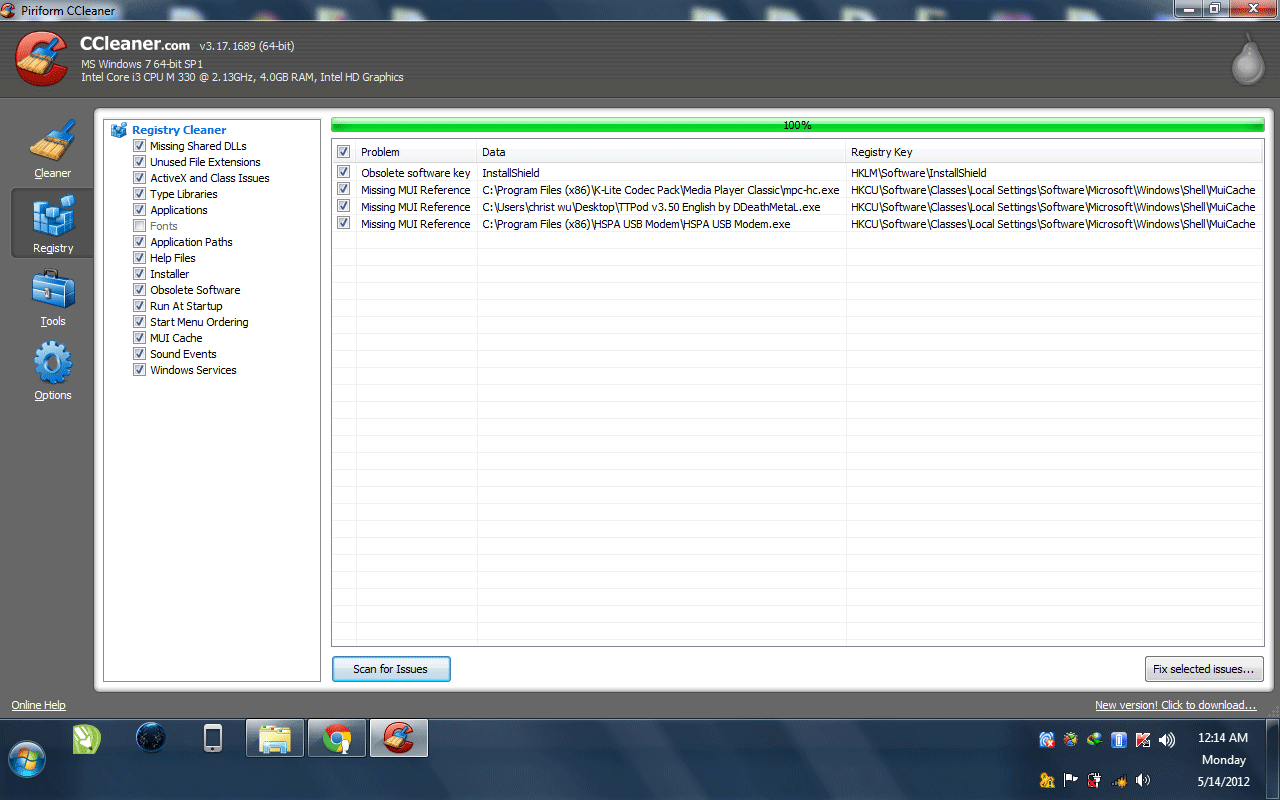Open the network signal tray icon
Screen dimensions: 1280x800
(1119, 780)
